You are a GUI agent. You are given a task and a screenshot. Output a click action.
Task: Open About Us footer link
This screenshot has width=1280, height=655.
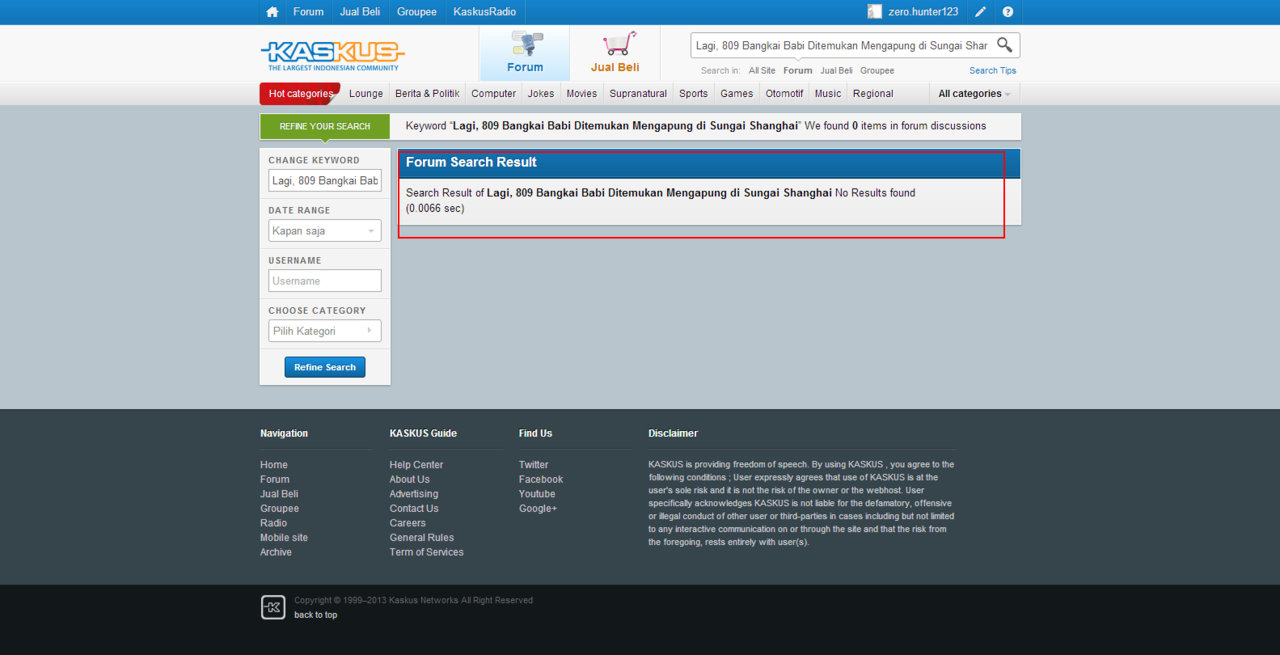point(410,480)
